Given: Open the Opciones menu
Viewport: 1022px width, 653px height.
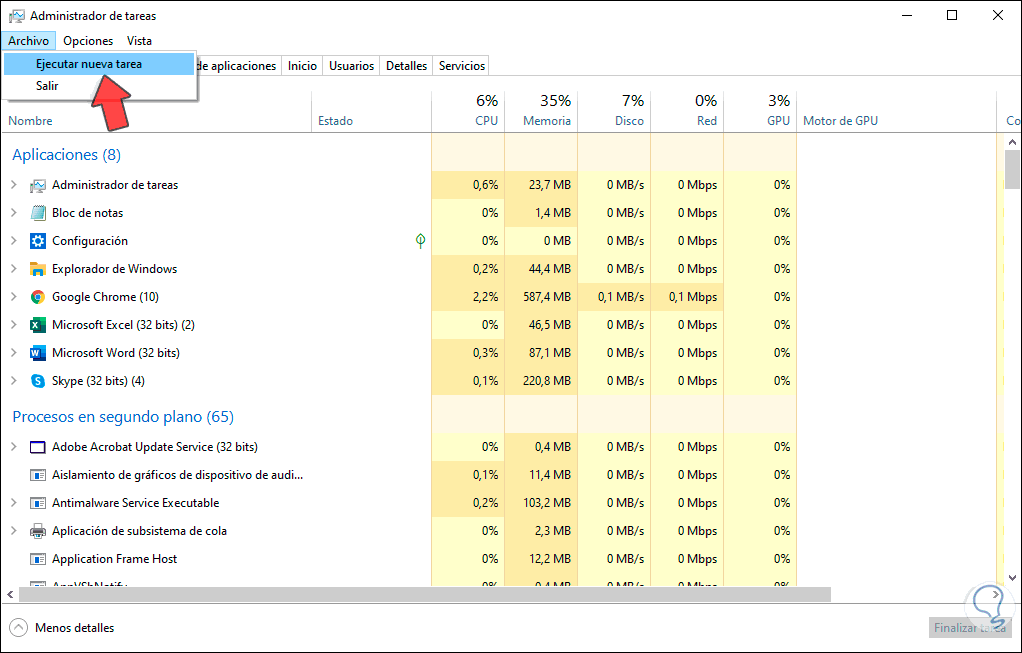Looking at the screenshot, I should click(x=88, y=41).
